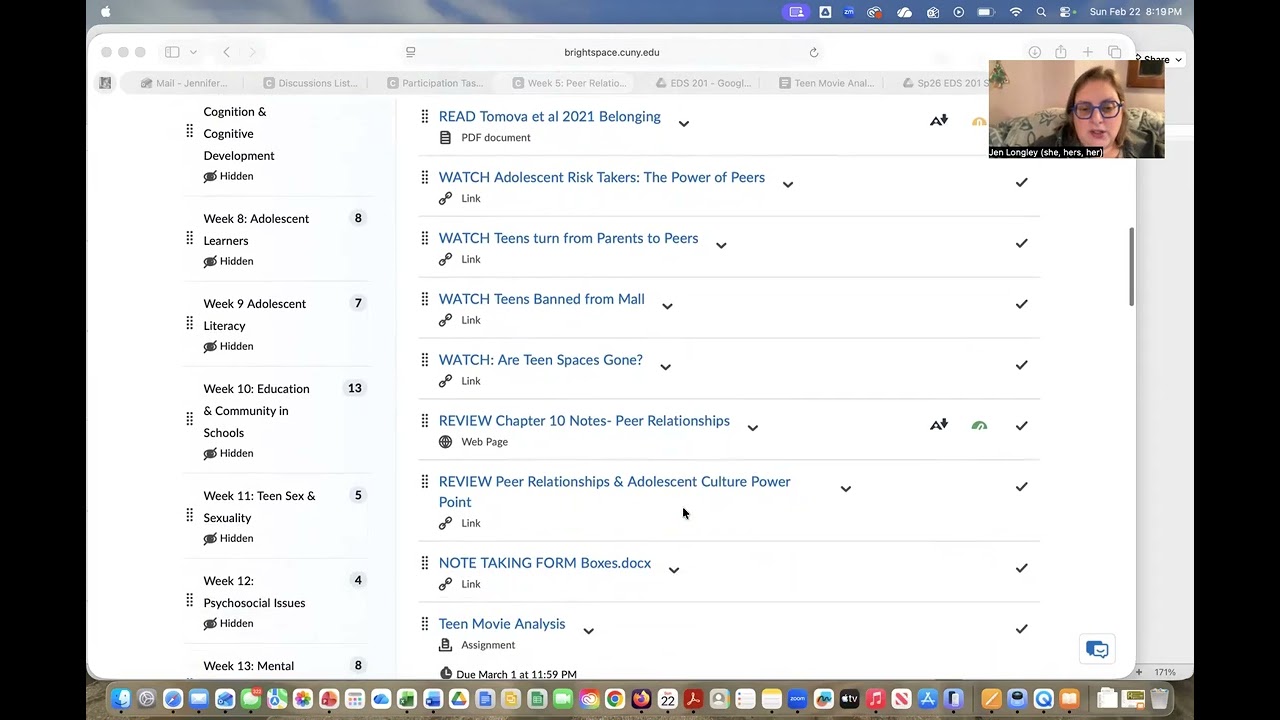Viewport: 1280px width, 720px height.
Task: Click the alternative formats icon for Tomova reading
Action: (x=939, y=121)
